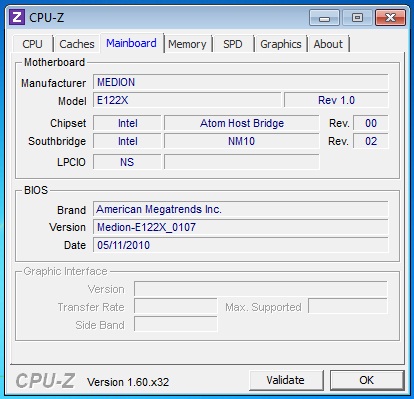Go to the Memory tab
This screenshot has height=399, width=414.
(187, 44)
